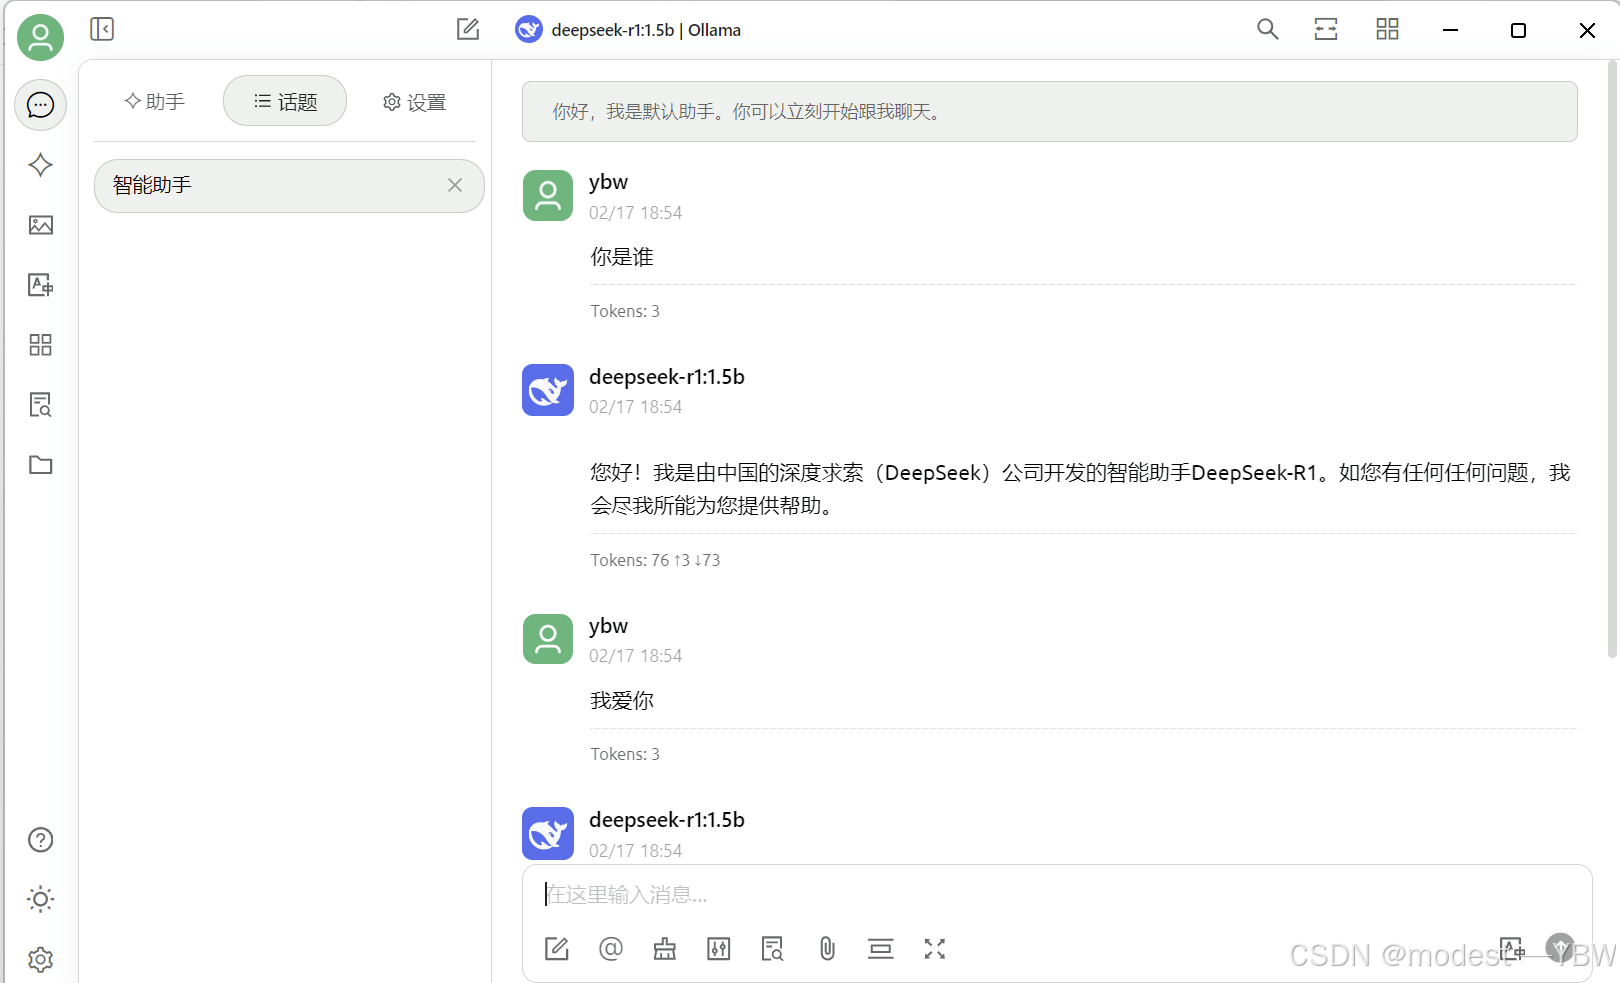Open the knowledge base sidebar icon
The height and width of the screenshot is (983, 1620).
click(41, 405)
